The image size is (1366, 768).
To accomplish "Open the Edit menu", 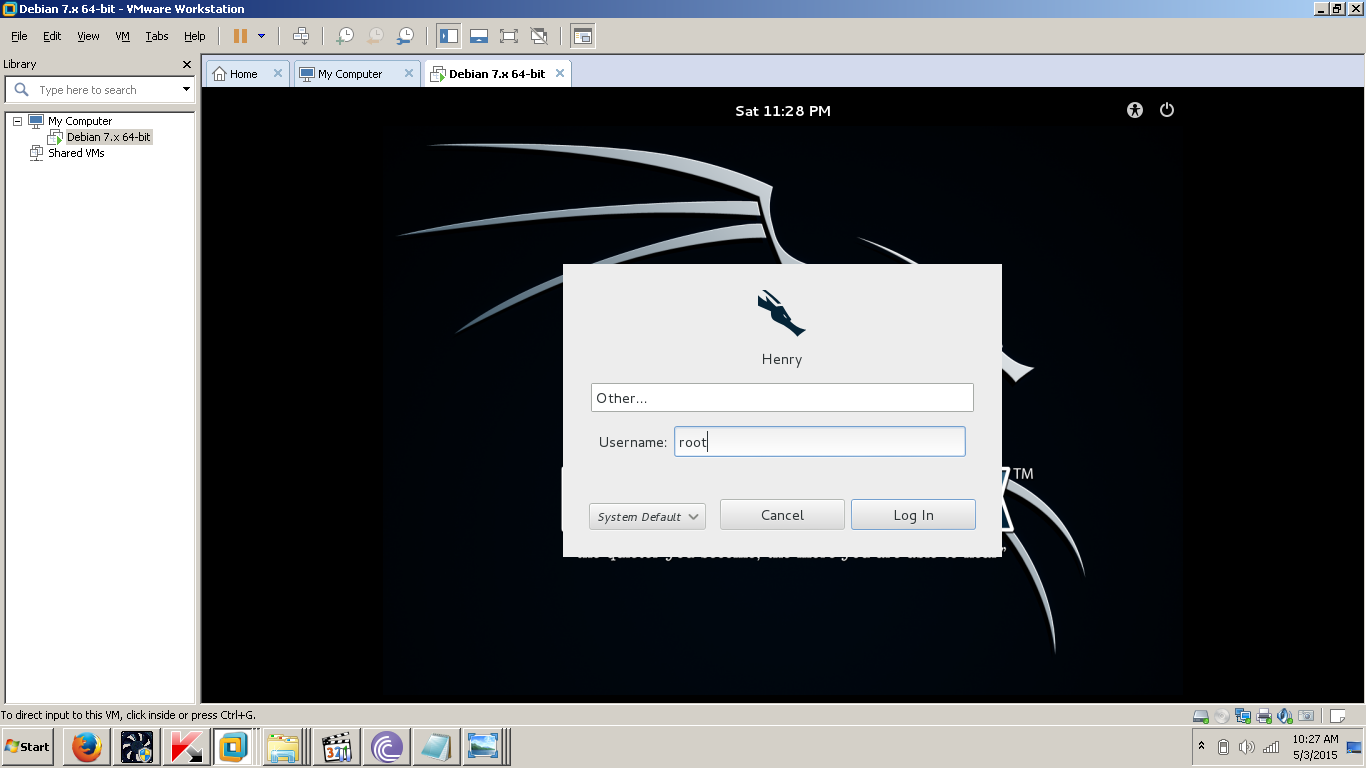I will [x=52, y=36].
